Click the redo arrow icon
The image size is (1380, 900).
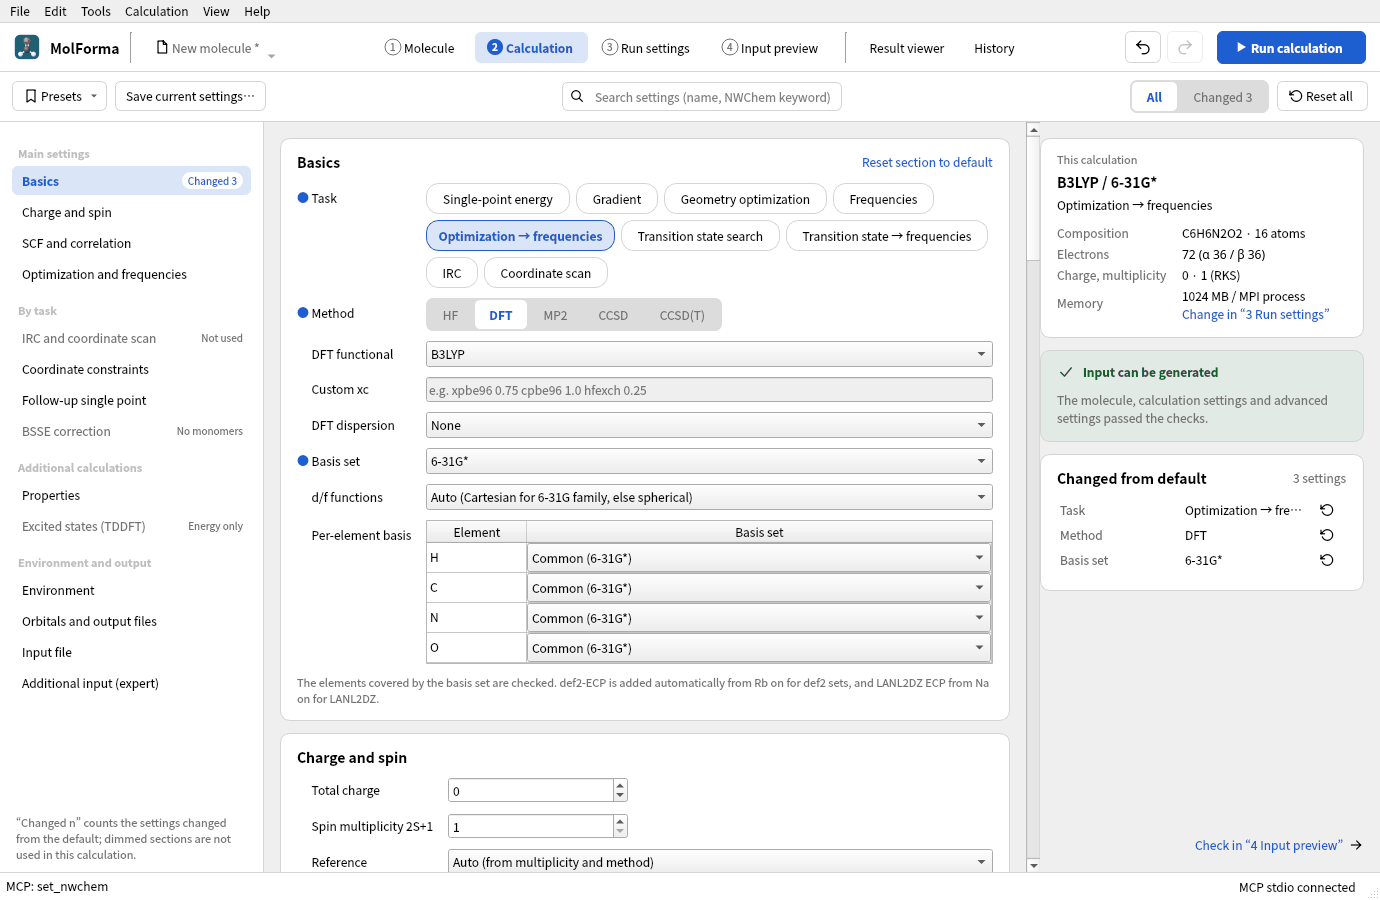tap(1185, 48)
